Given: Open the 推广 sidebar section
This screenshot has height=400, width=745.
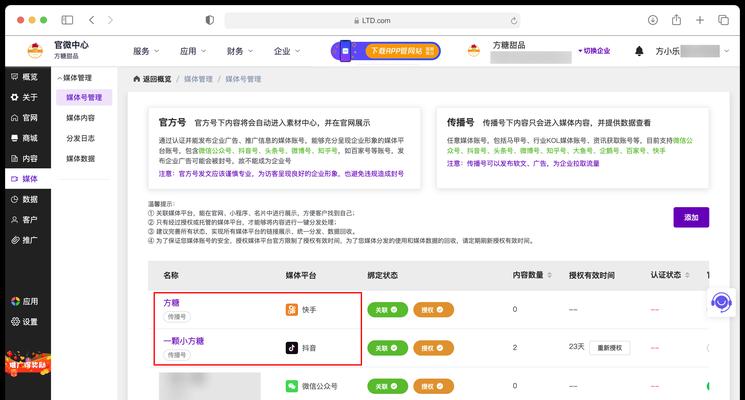Looking at the screenshot, I should coord(24,240).
